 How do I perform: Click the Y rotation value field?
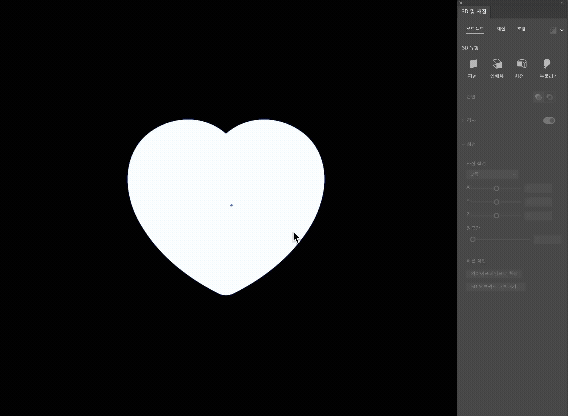(538, 202)
